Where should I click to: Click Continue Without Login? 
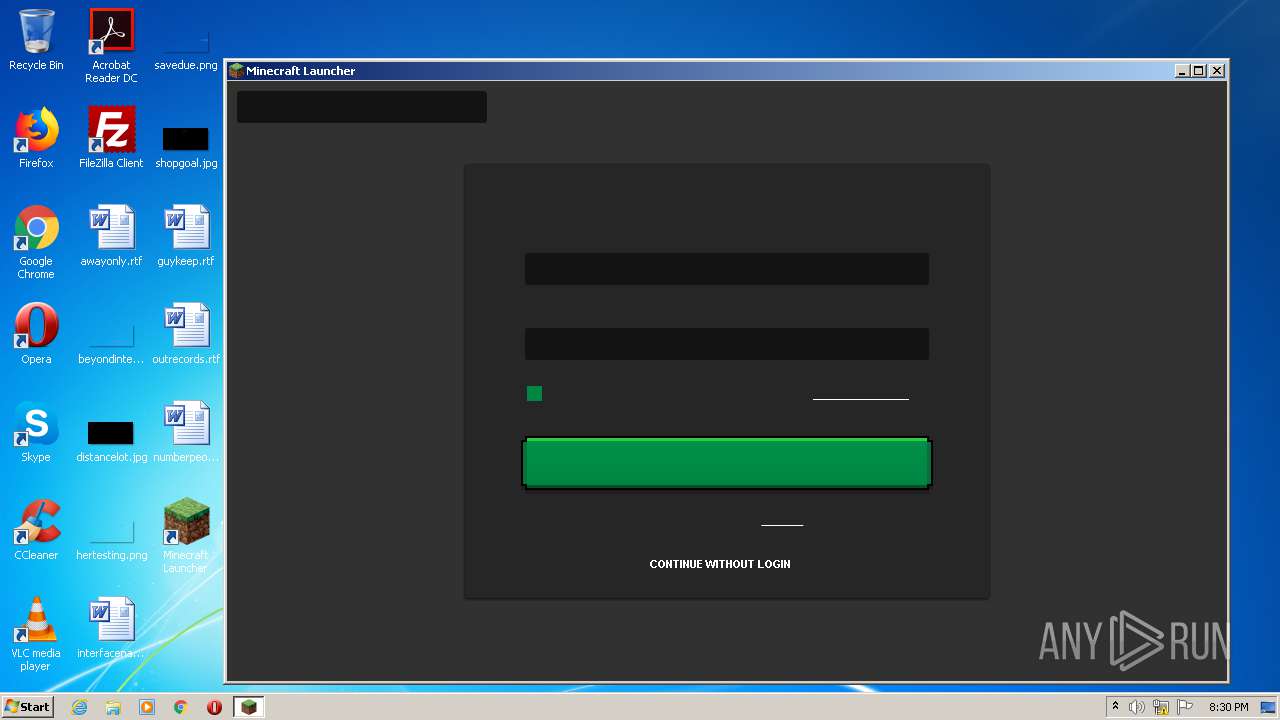(720, 564)
